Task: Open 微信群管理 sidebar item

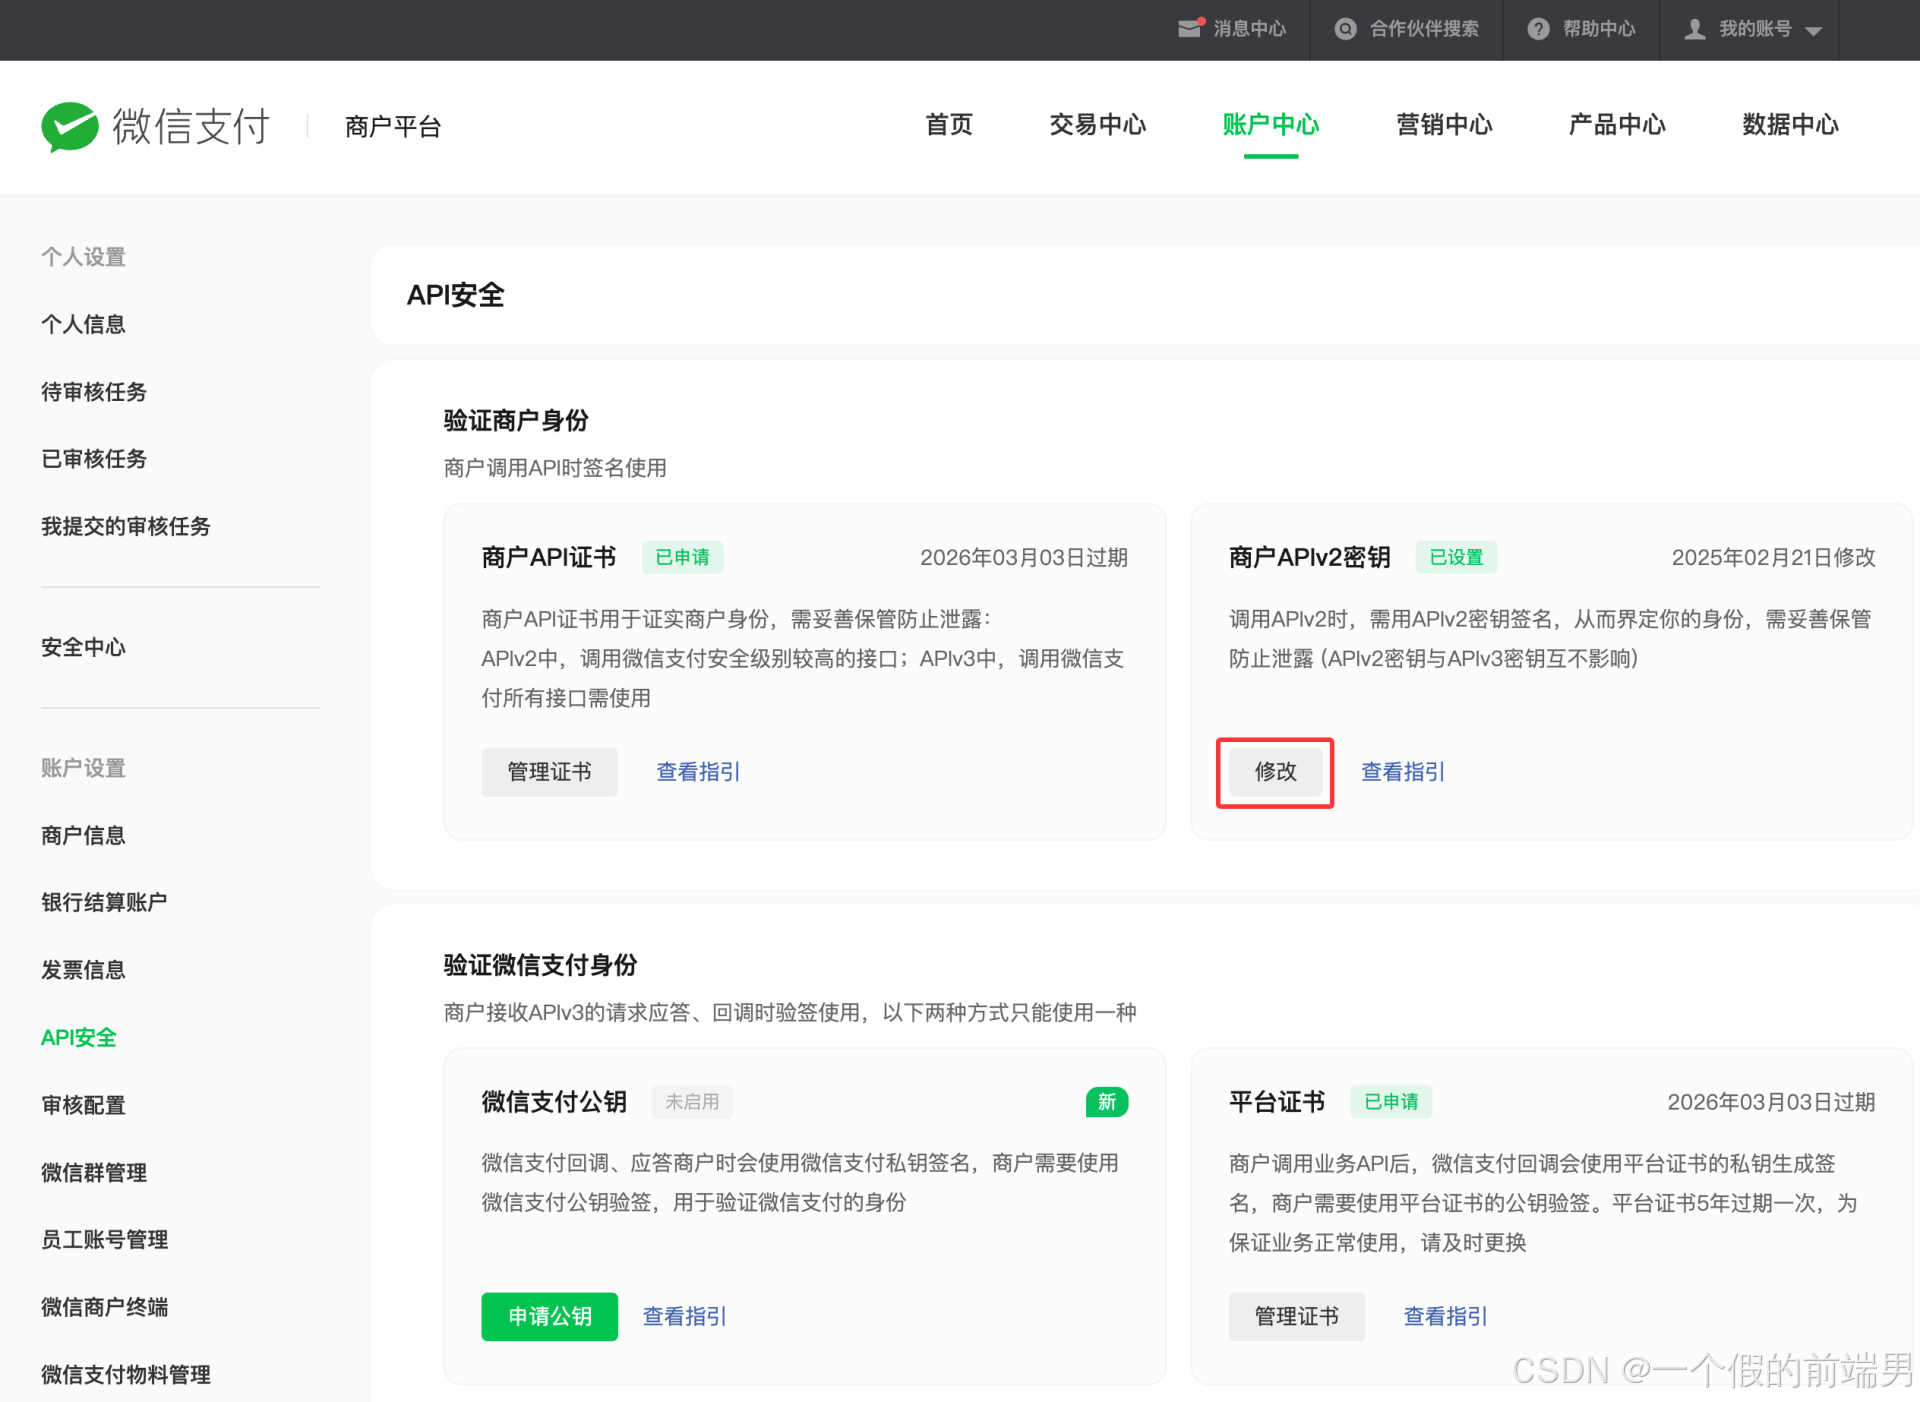Action: (94, 1172)
